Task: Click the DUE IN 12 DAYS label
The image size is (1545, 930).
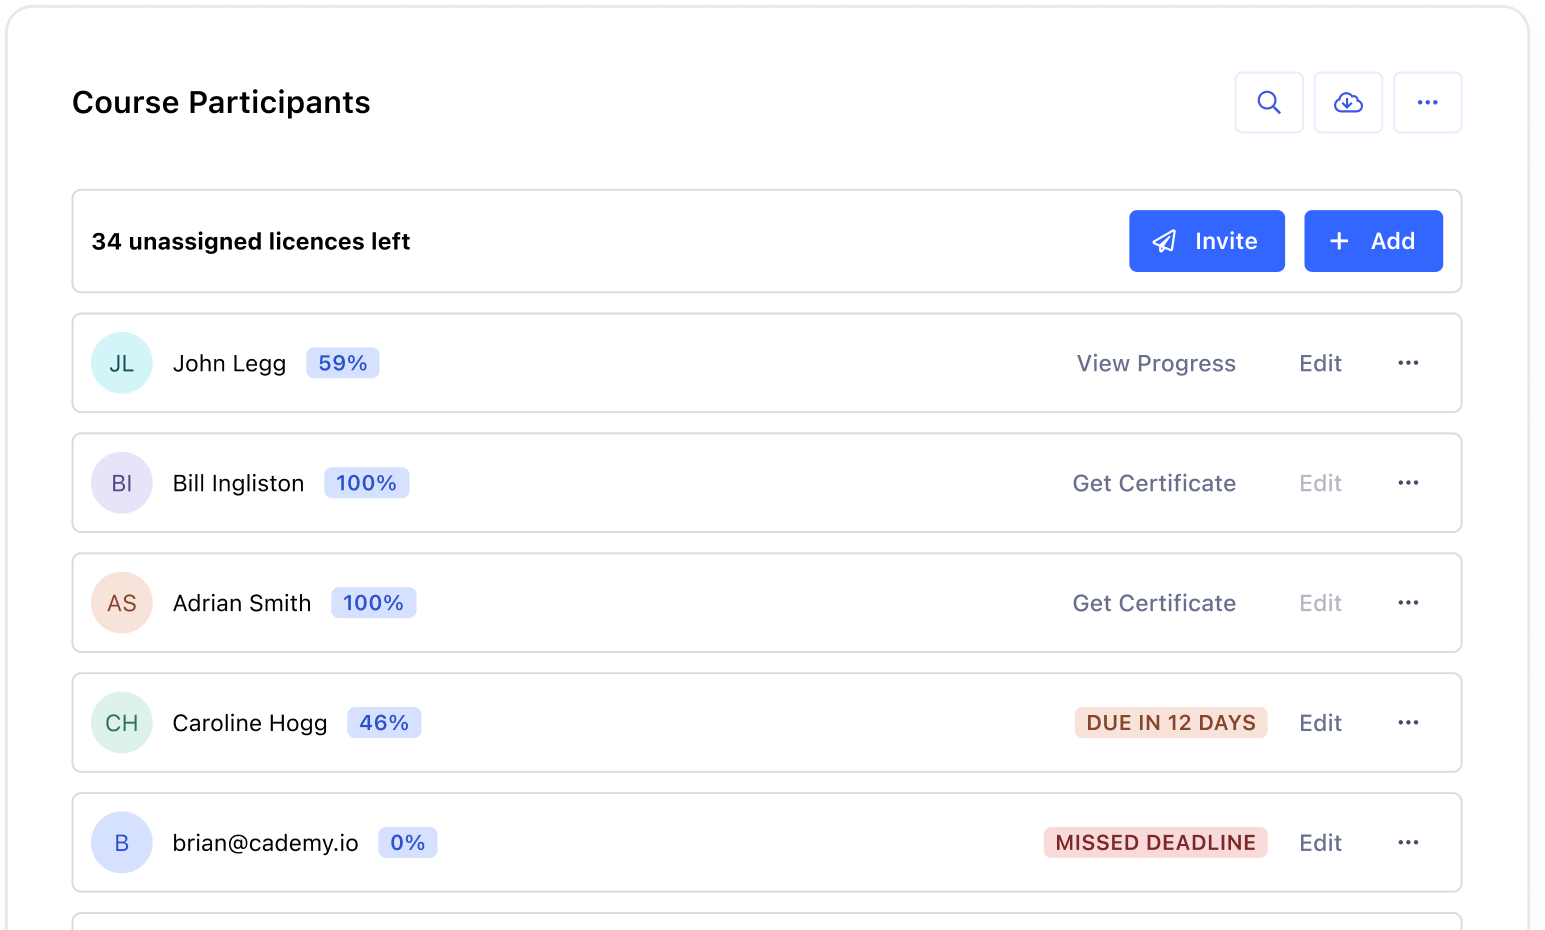Action: coord(1171,723)
